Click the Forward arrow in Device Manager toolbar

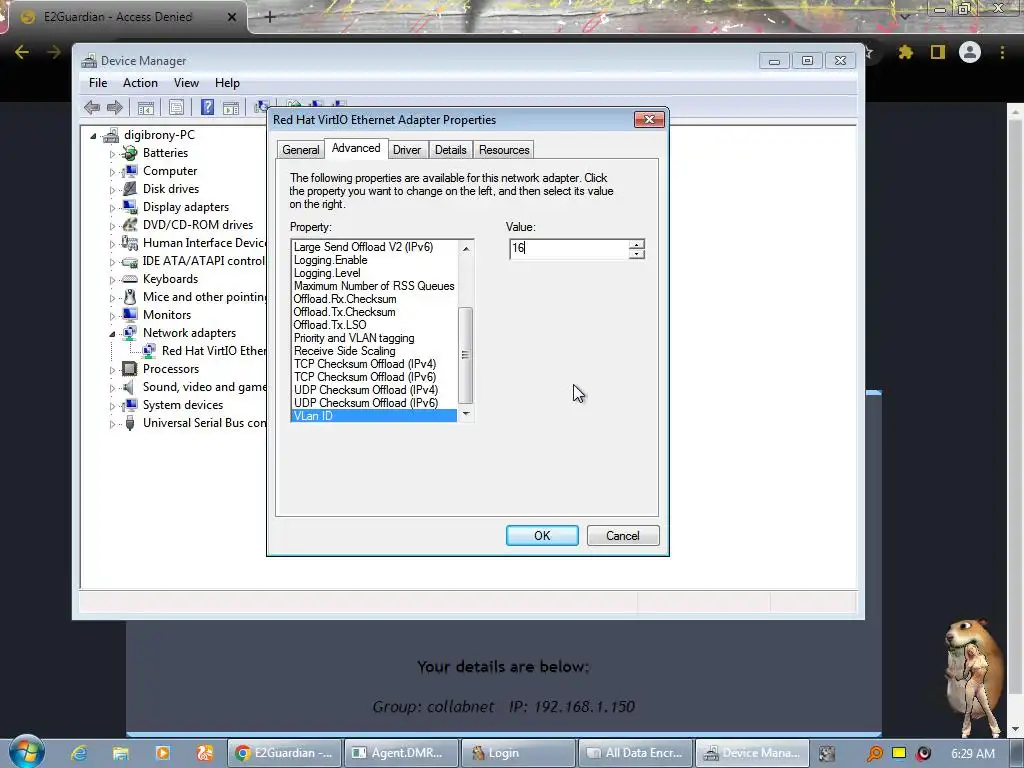coord(115,107)
